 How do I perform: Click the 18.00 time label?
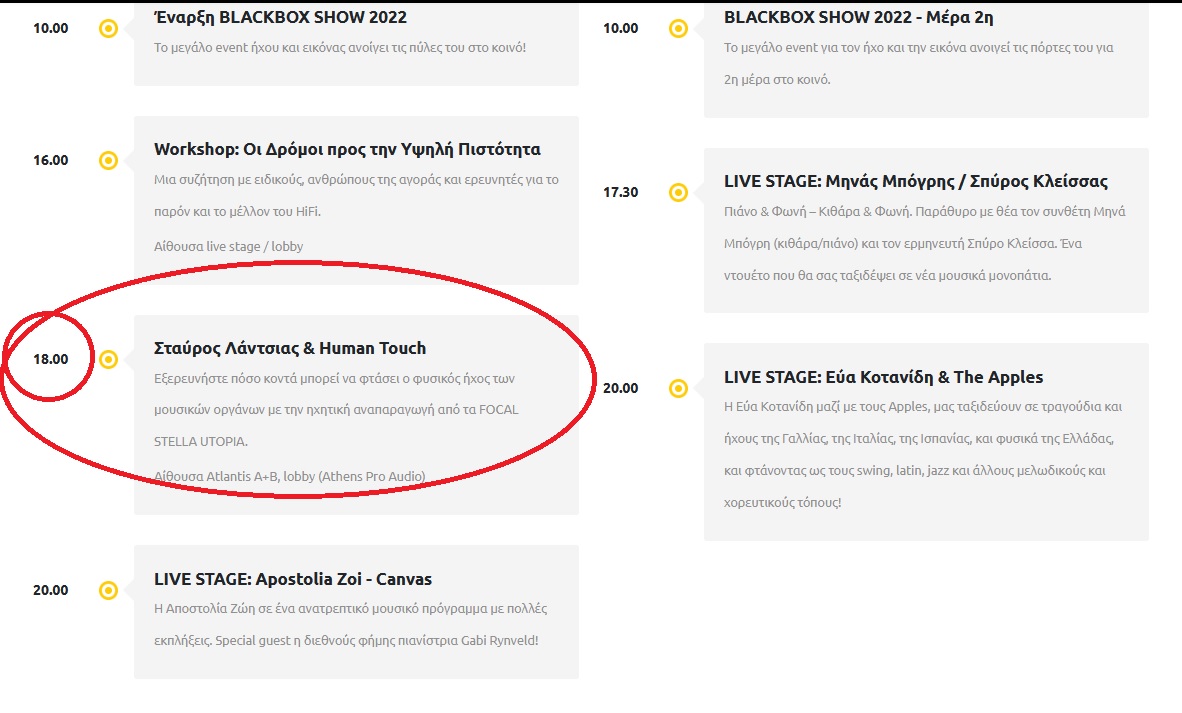click(x=51, y=359)
